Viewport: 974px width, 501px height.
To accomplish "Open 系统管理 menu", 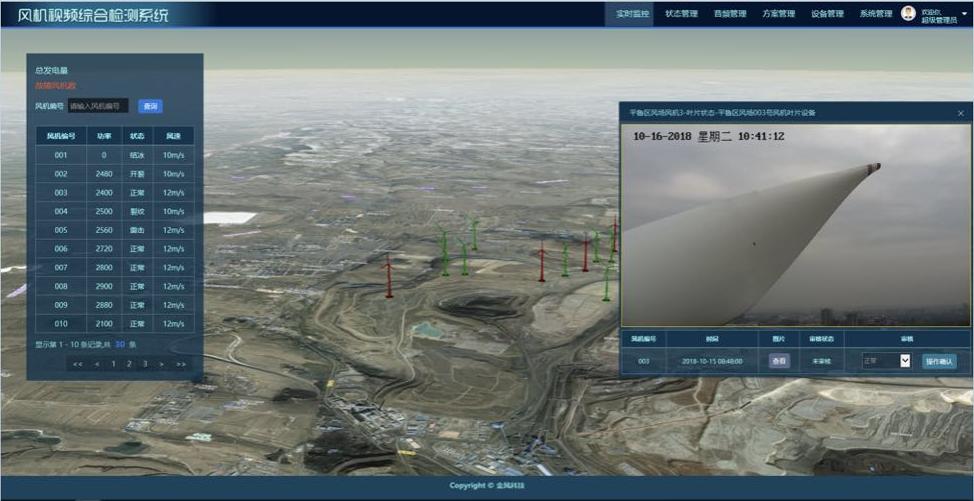I will point(875,14).
